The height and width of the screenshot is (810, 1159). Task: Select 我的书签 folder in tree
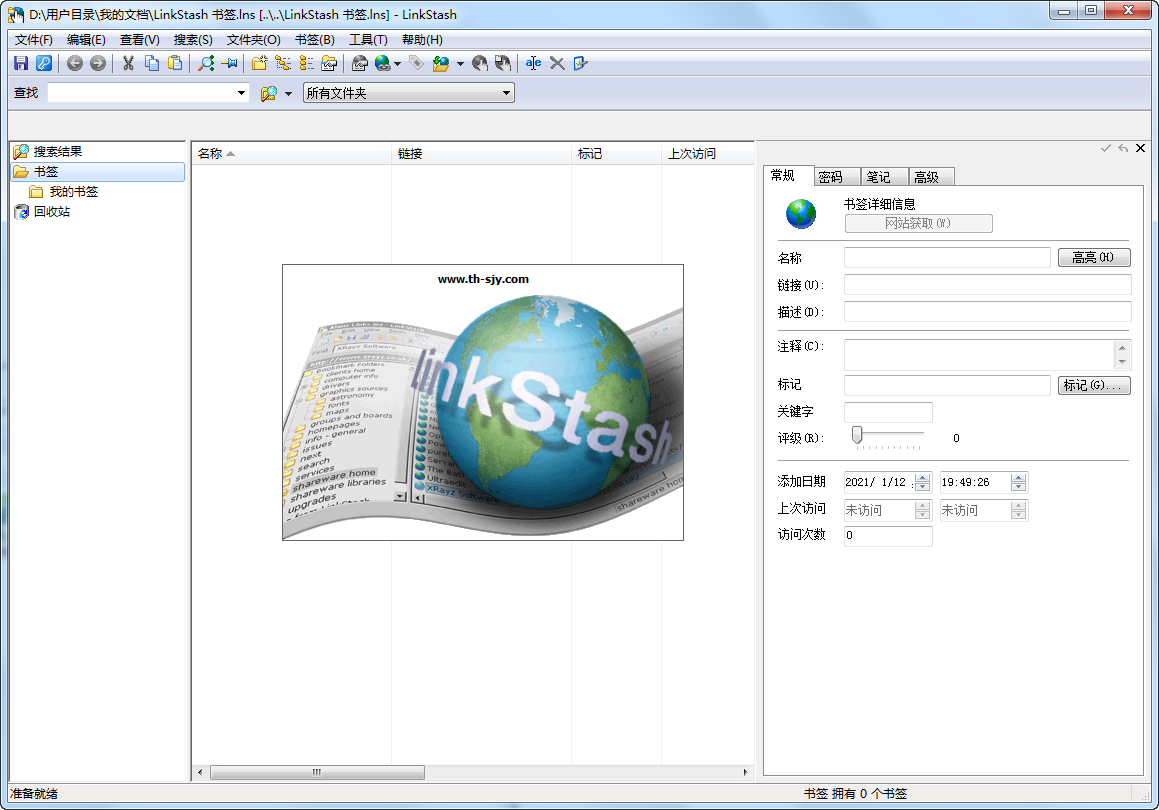(x=74, y=192)
